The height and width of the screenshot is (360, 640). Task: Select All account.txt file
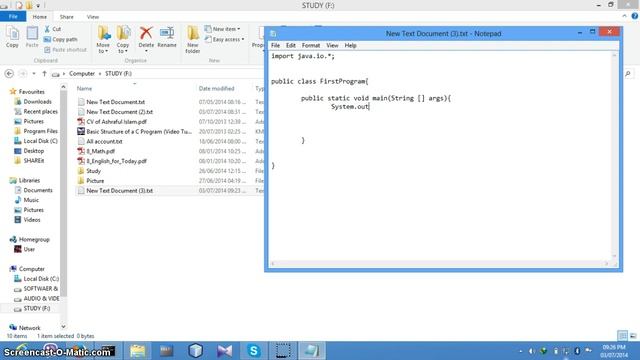pos(104,141)
